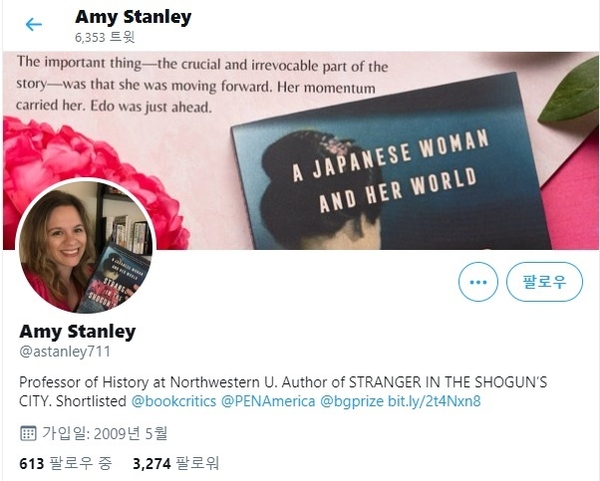Viewport: 600px width, 481px height.
Task: Click the back arrow icon
Action: [34, 24]
